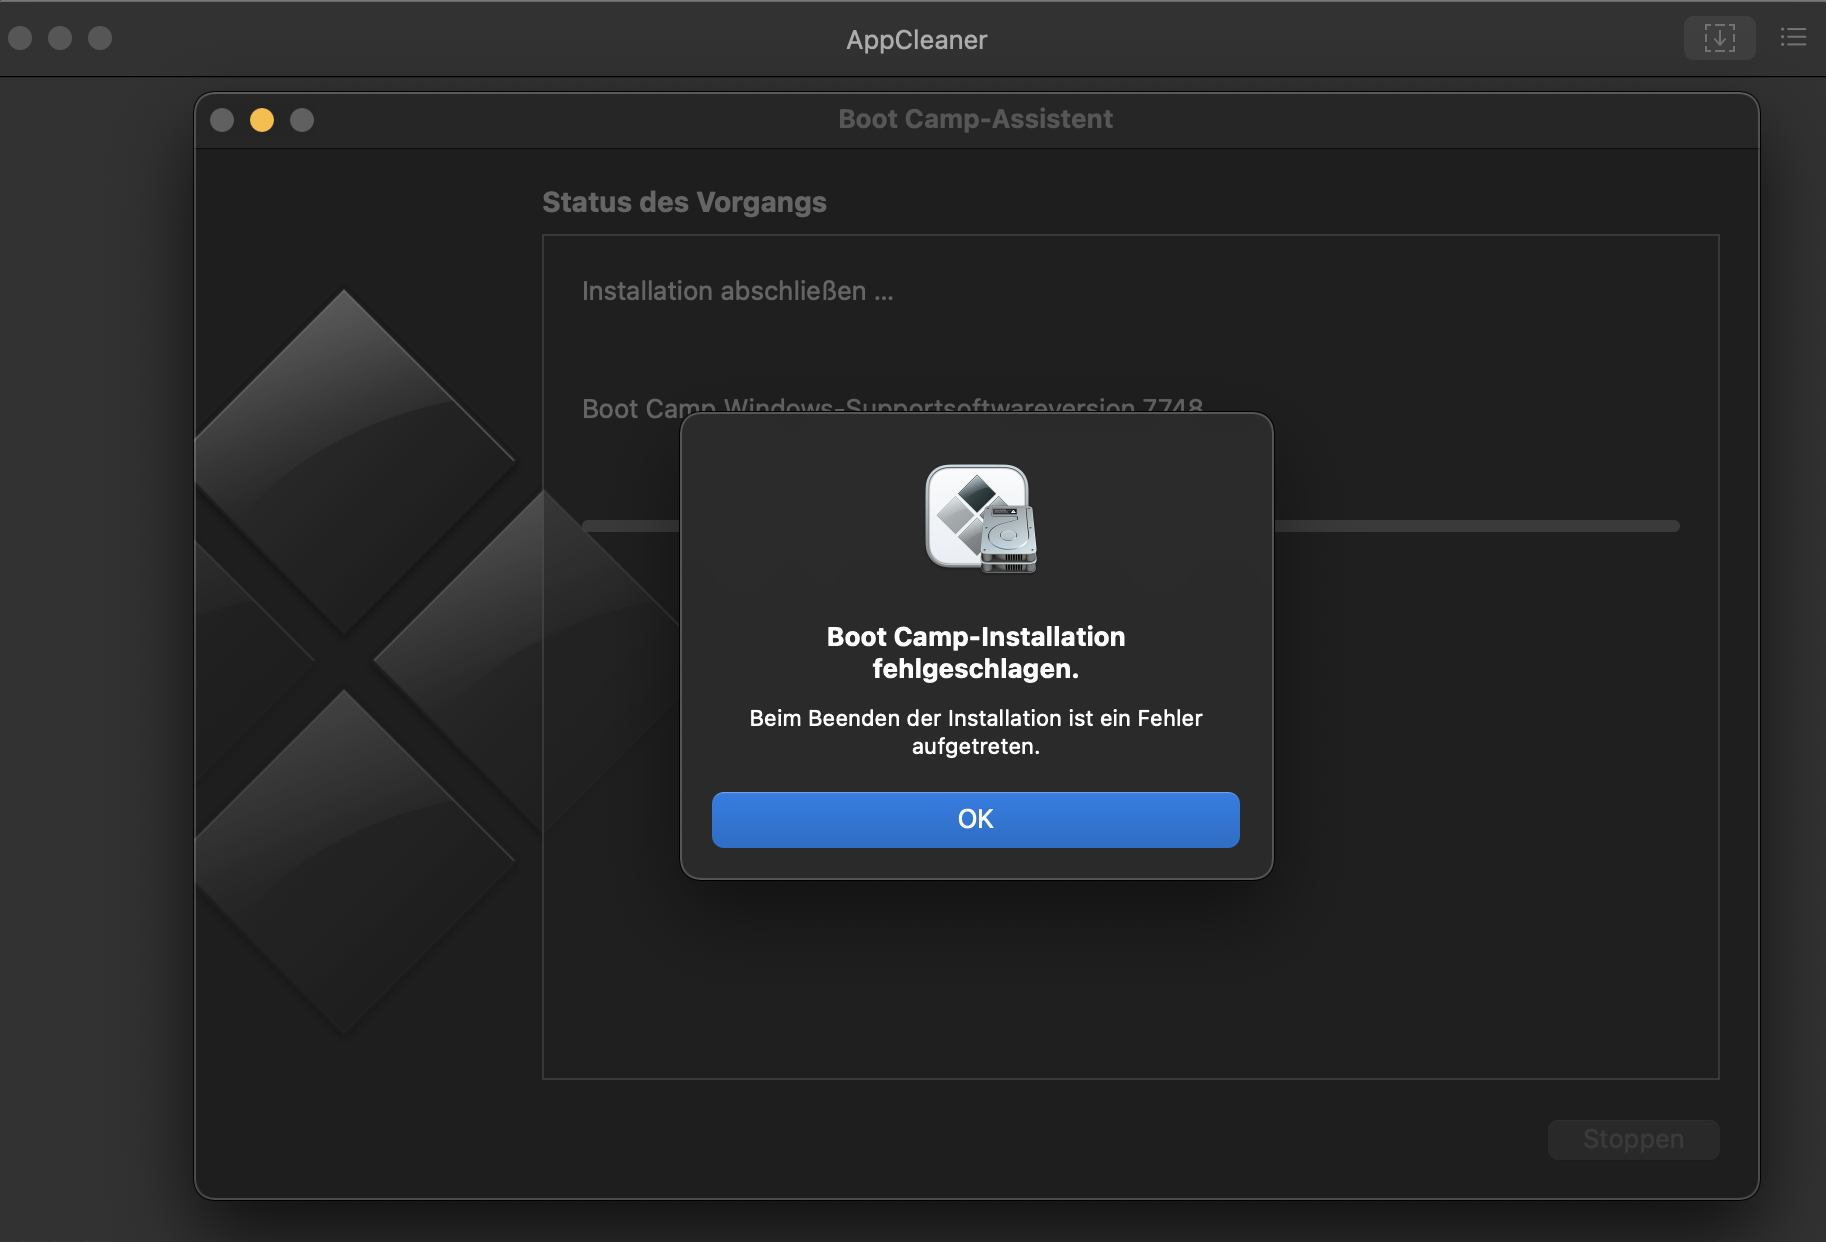The height and width of the screenshot is (1242, 1826).
Task: Click 'Status des Vorgangs' heading
Action: click(x=684, y=202)
